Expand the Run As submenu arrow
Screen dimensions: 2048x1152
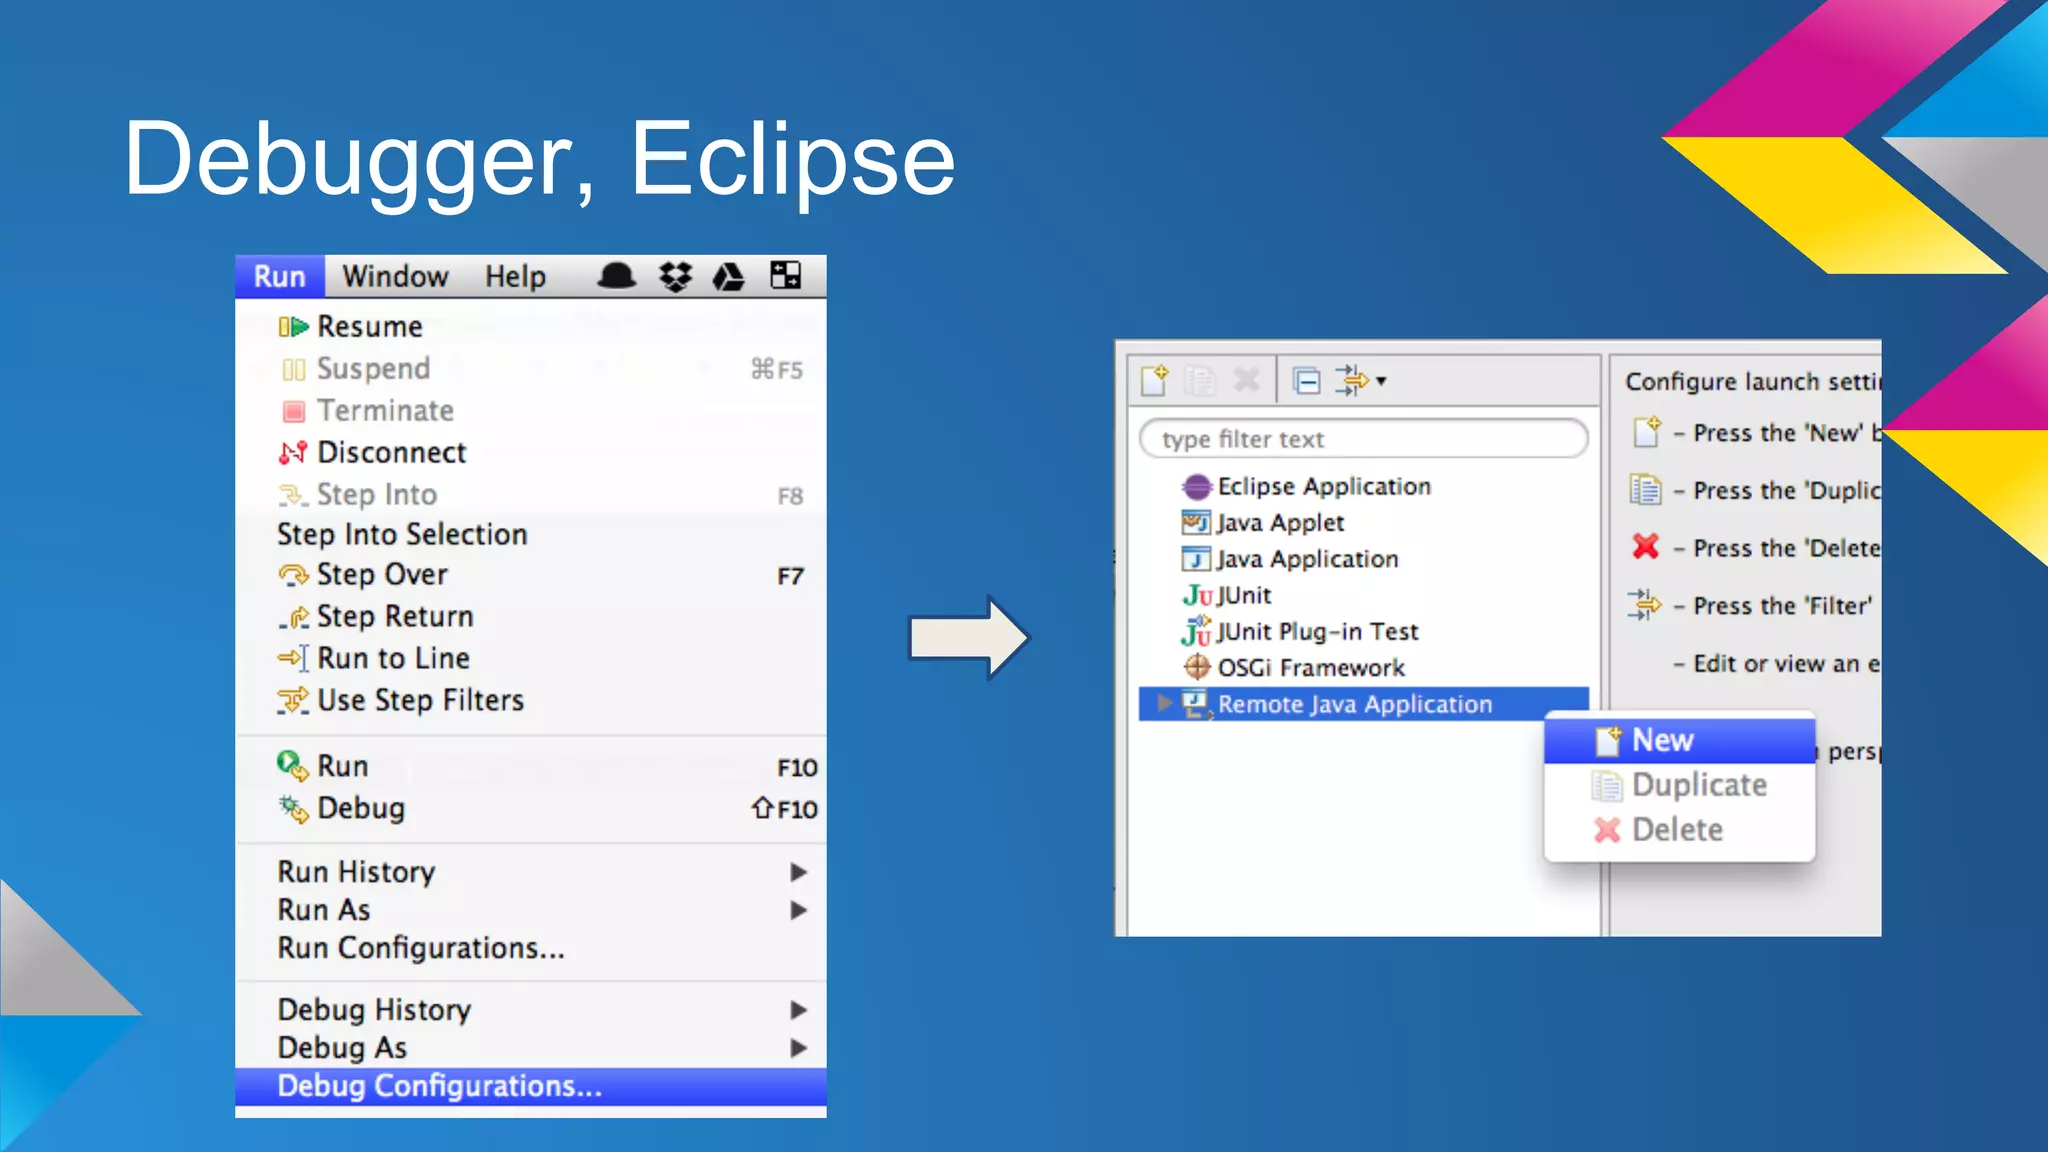pos(798,910)
